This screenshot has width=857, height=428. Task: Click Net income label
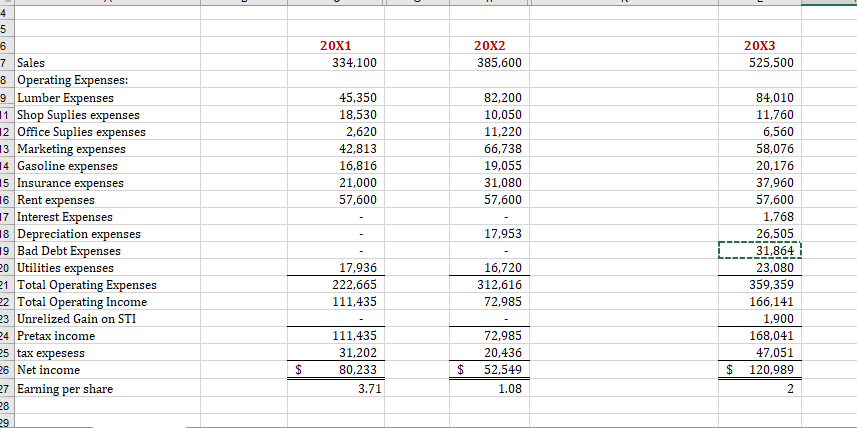click(x=49, y=370)
